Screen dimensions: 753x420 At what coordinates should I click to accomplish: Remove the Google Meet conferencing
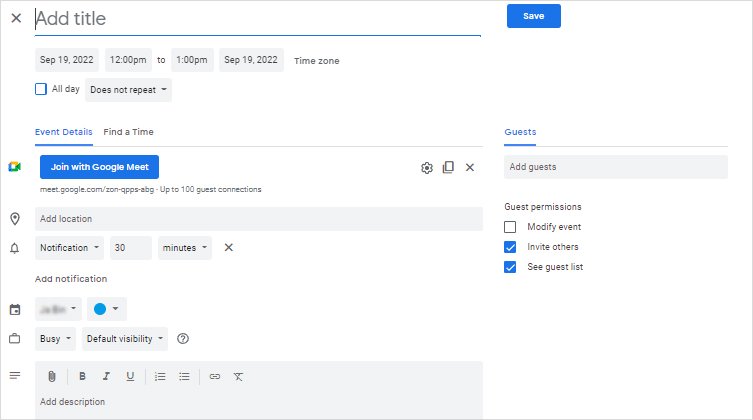click(470, 167)
